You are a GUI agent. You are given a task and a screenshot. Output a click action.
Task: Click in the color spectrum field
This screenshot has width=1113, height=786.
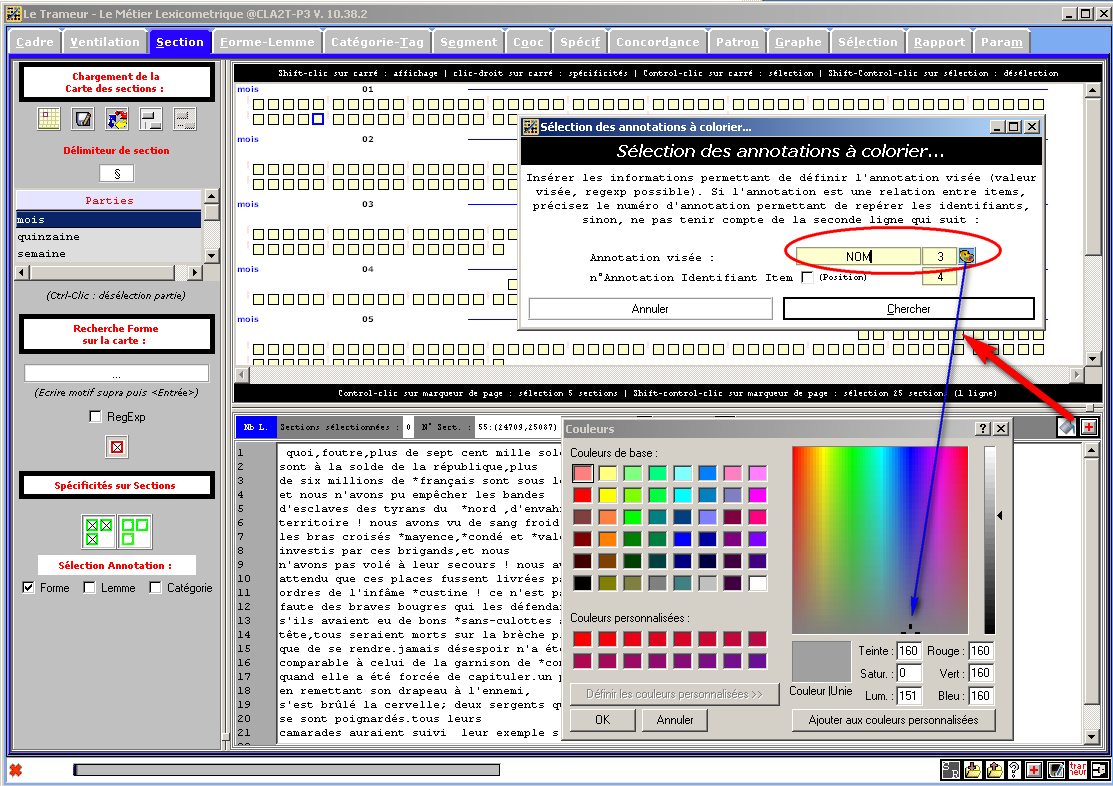[880, 540]
